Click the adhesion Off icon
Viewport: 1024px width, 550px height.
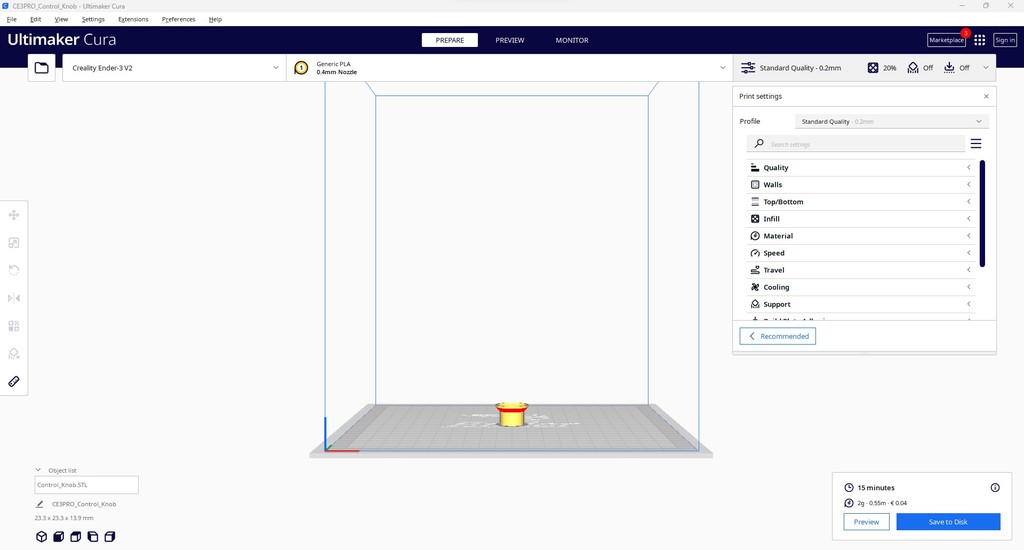click(x=949, y=68)
